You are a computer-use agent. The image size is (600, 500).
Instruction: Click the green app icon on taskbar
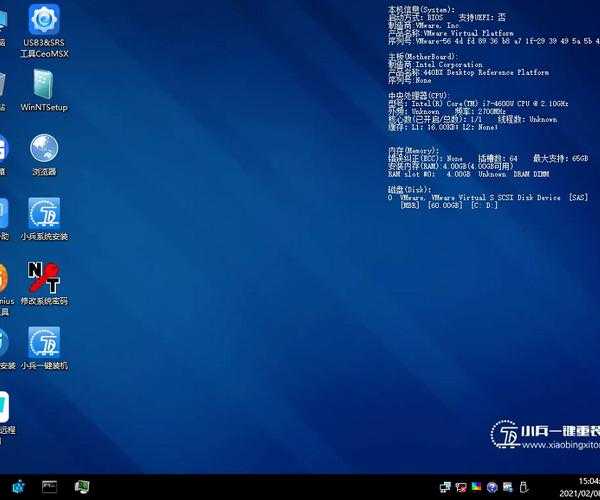click(x=82, y=486)
